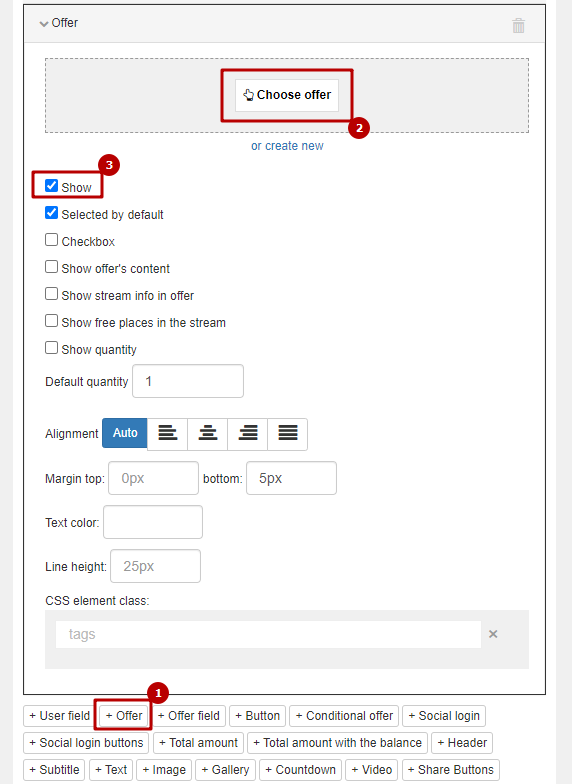This screenshot has width=572, height=784.
Task: Tick the Show quantity checkbox
Action: click(x=52, y=348)
